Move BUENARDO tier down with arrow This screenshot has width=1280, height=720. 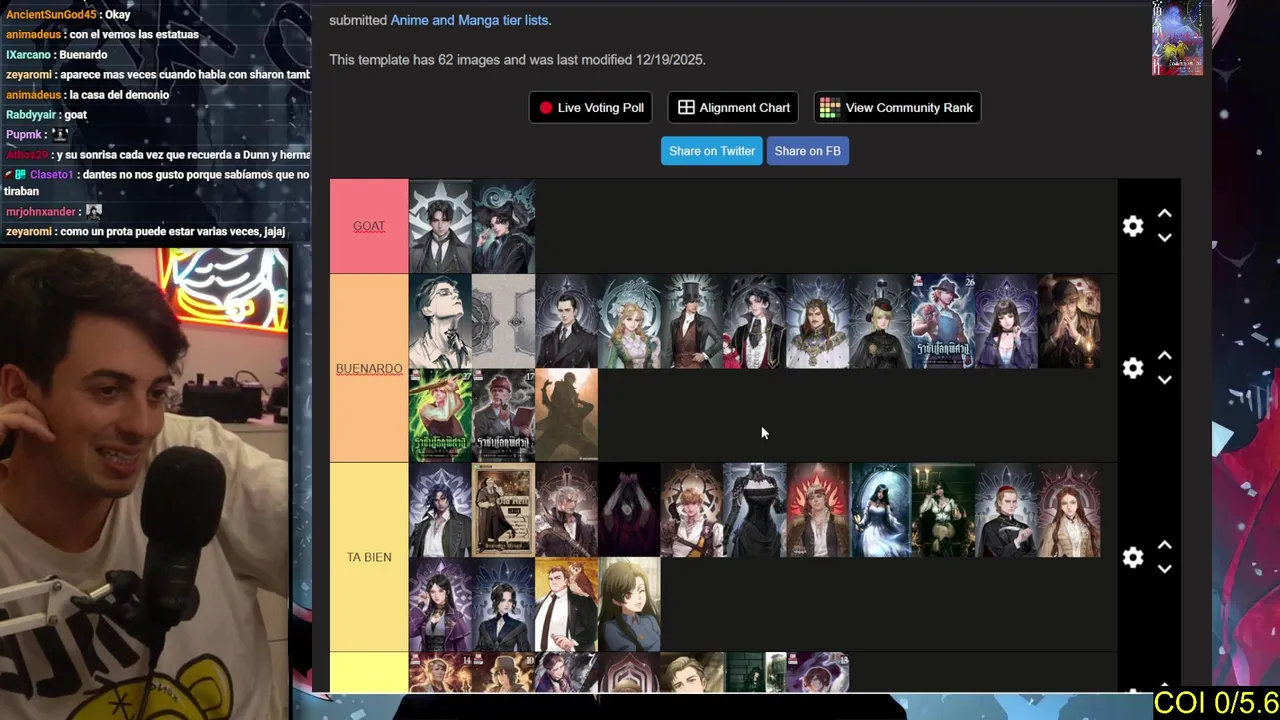[1165, 380]
